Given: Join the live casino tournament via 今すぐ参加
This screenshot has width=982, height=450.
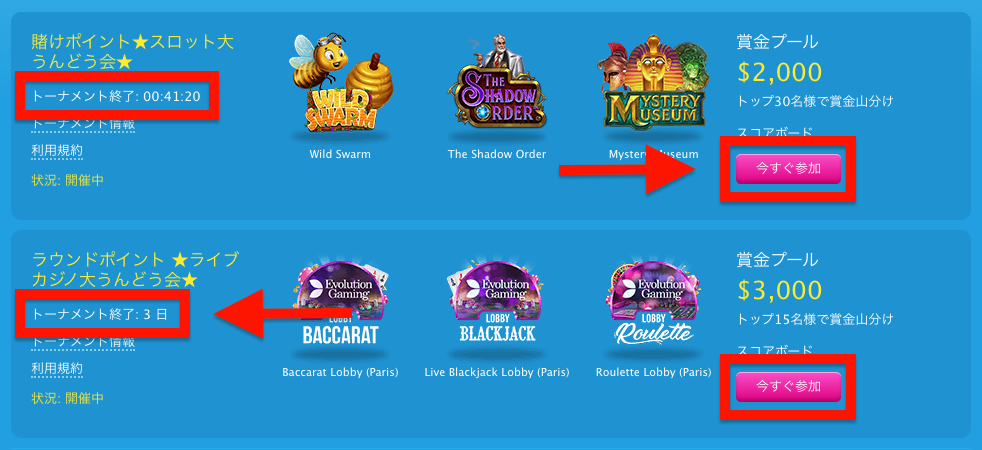Looking at the screenshot, I should (x=788, y=386).
